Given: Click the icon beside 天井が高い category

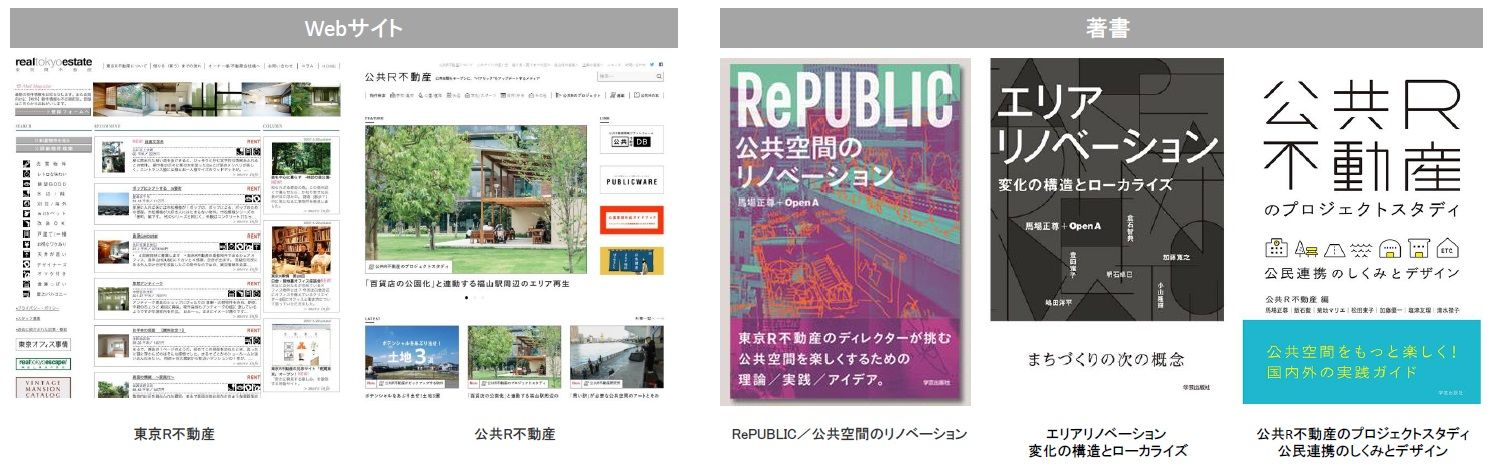Looking at the screenshot, I should 26,253.
